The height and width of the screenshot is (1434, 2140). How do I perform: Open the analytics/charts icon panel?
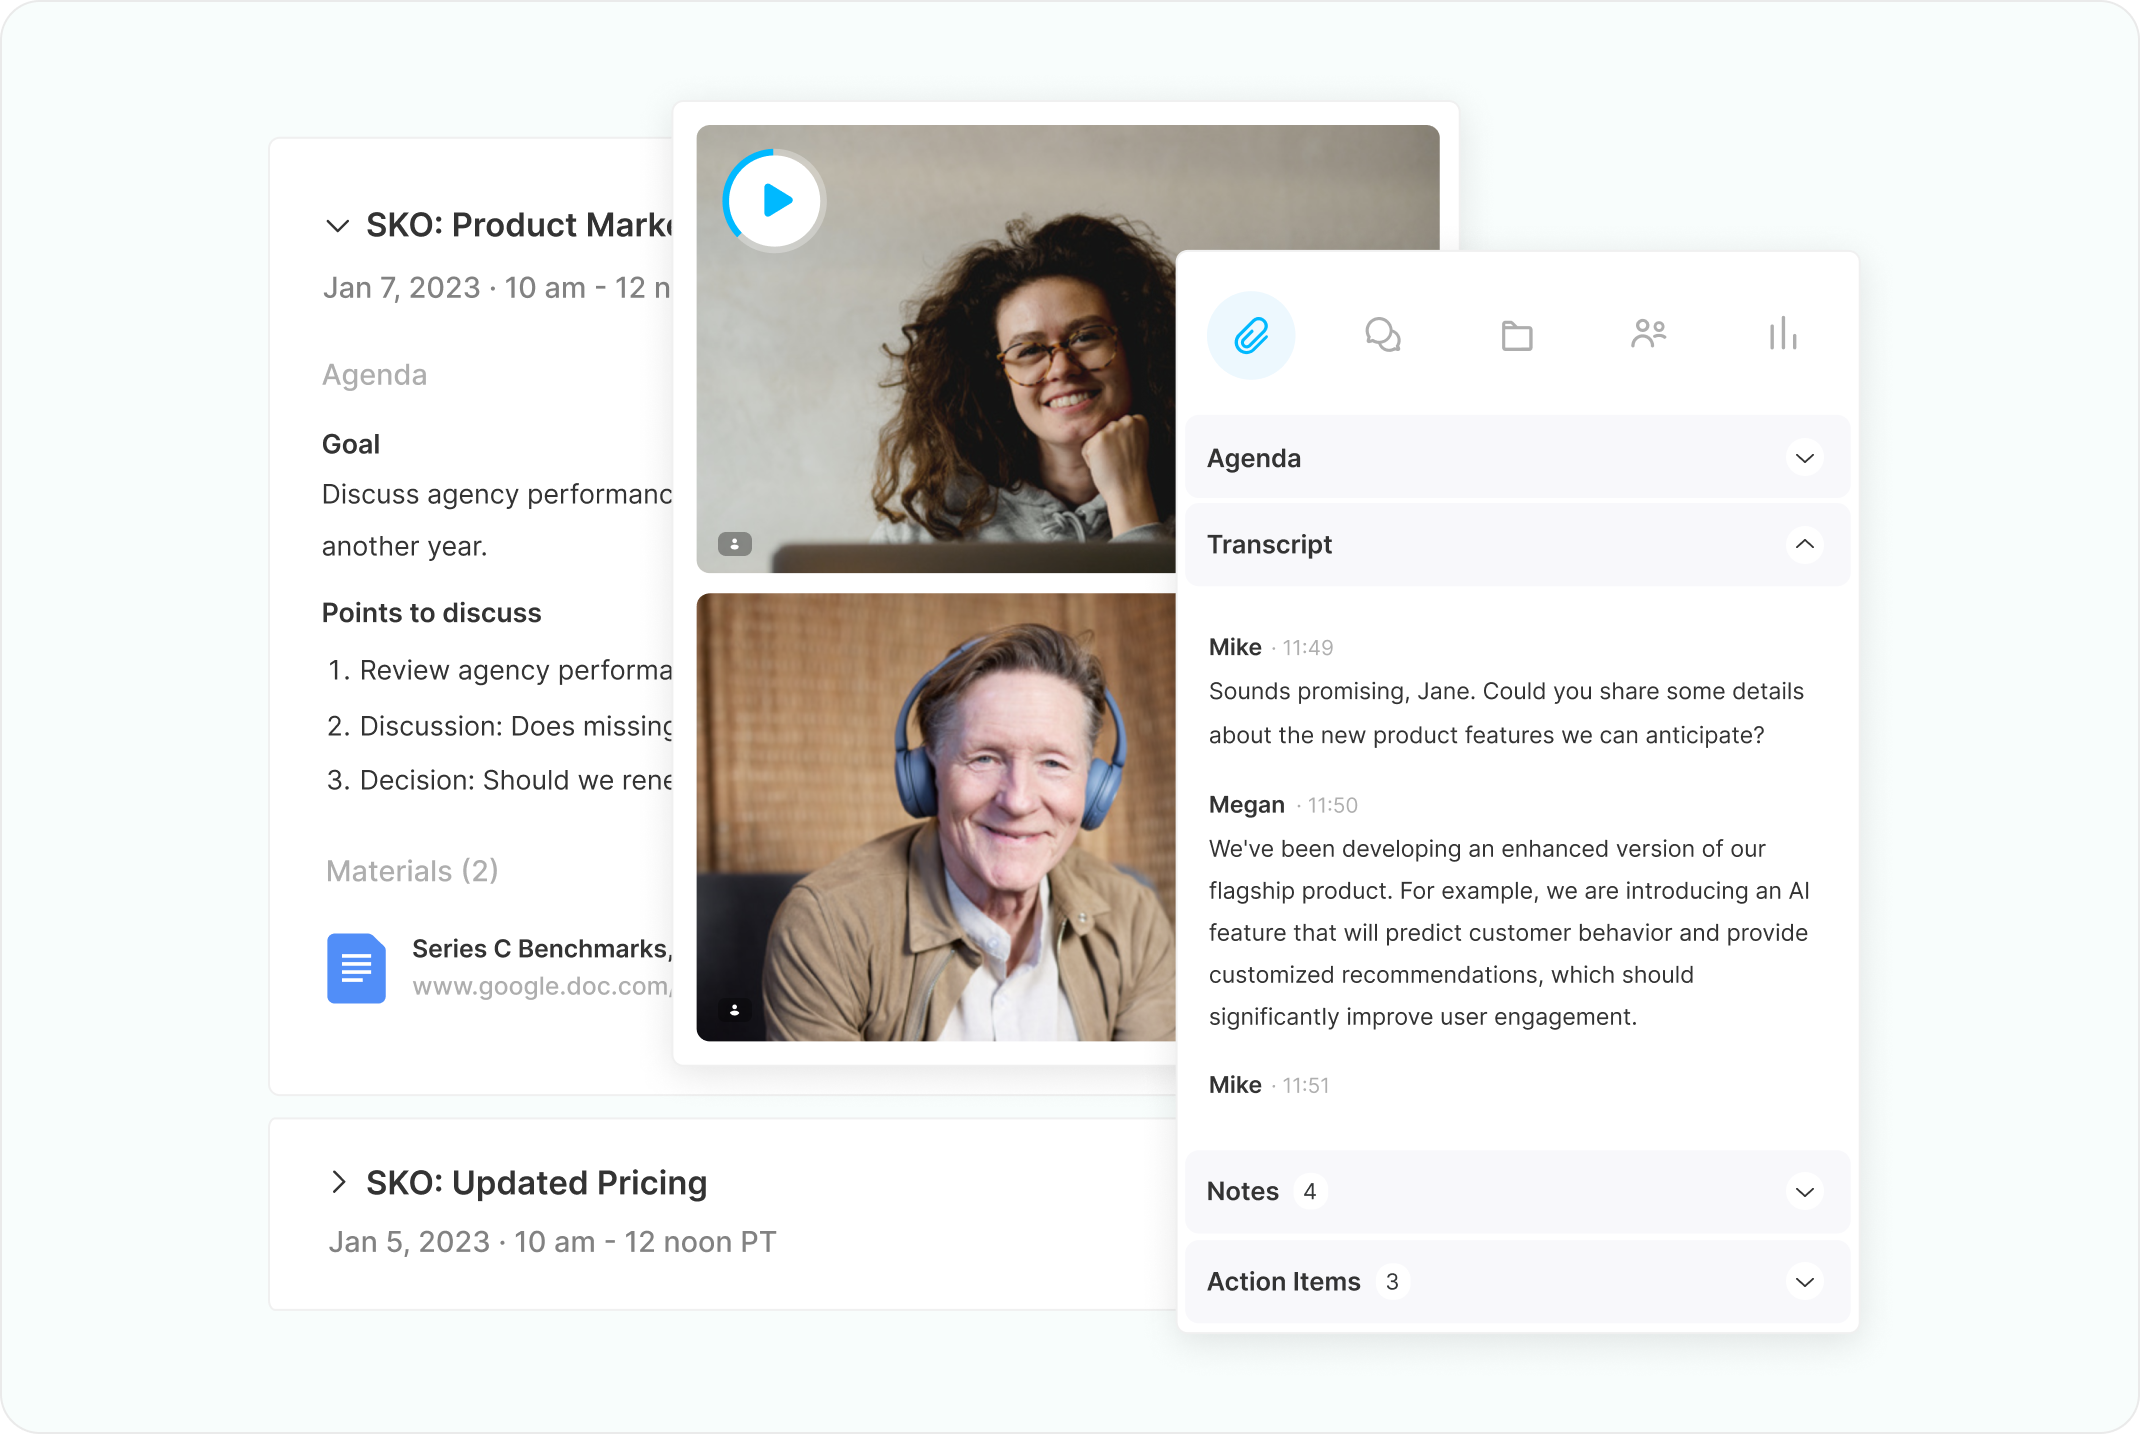(x=1783, y=333)
